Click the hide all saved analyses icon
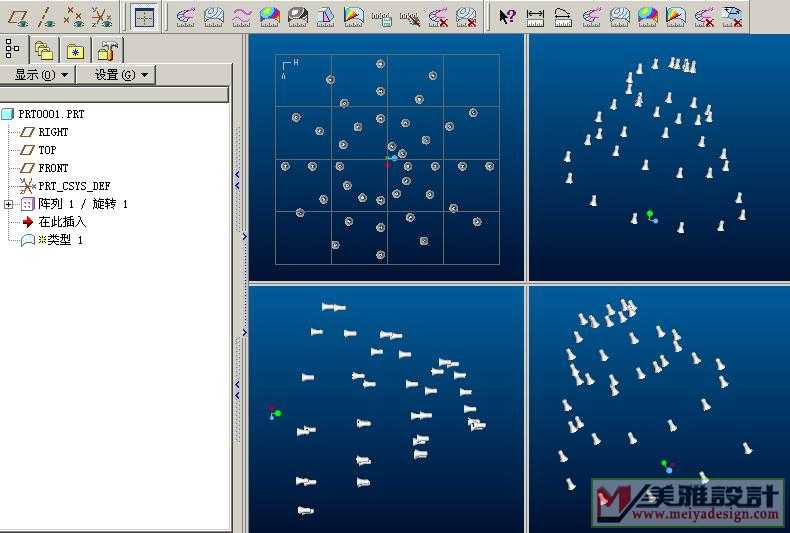790x533 pixels. [410, 18]
